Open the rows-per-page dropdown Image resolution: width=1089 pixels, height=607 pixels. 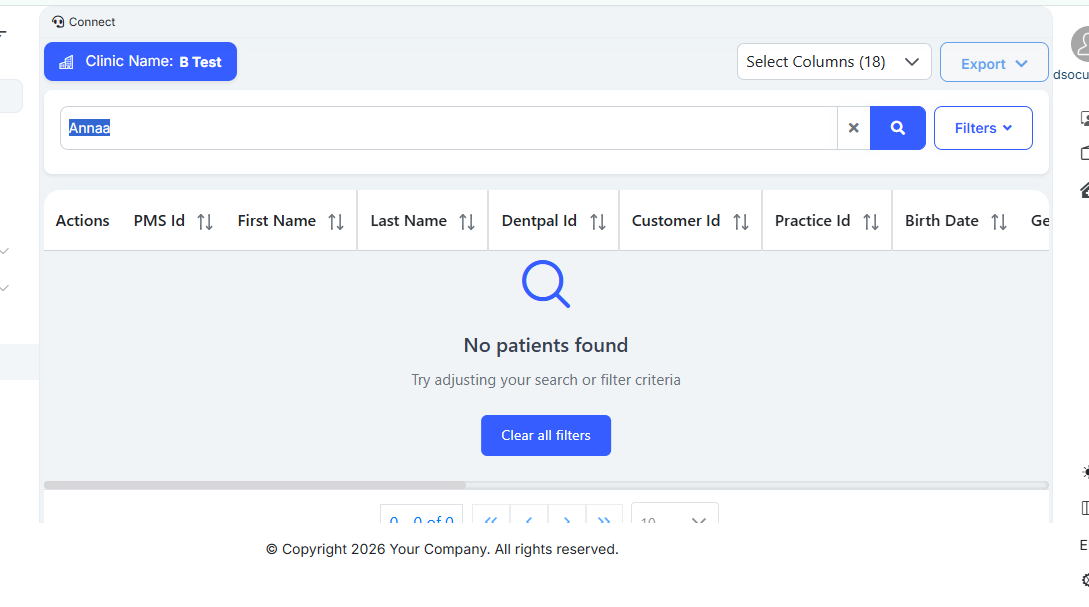674,519
